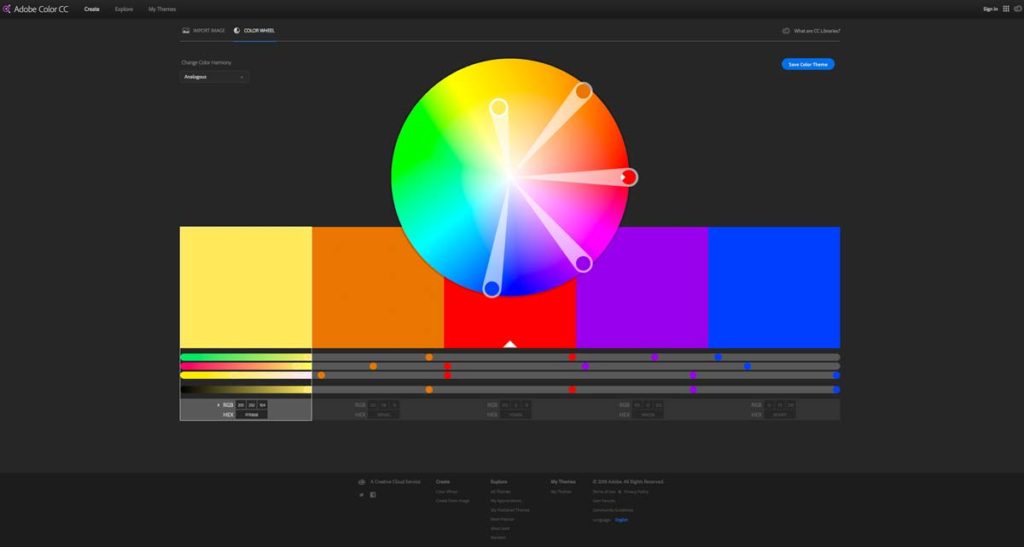The width and height of the screenshot is (1024, 547).
Task: Open My Themes in the top bar
Action: [162, 9]
